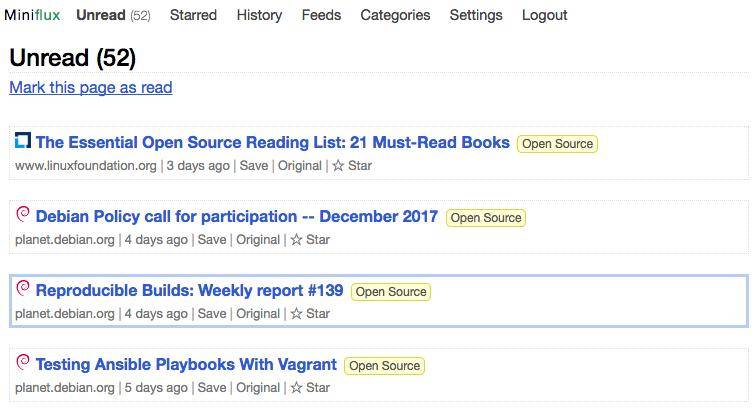Click Debian swirl icon beside Testing Ansible entry
756x410 pixels.
pyautogui.click(x=23, y=363)
